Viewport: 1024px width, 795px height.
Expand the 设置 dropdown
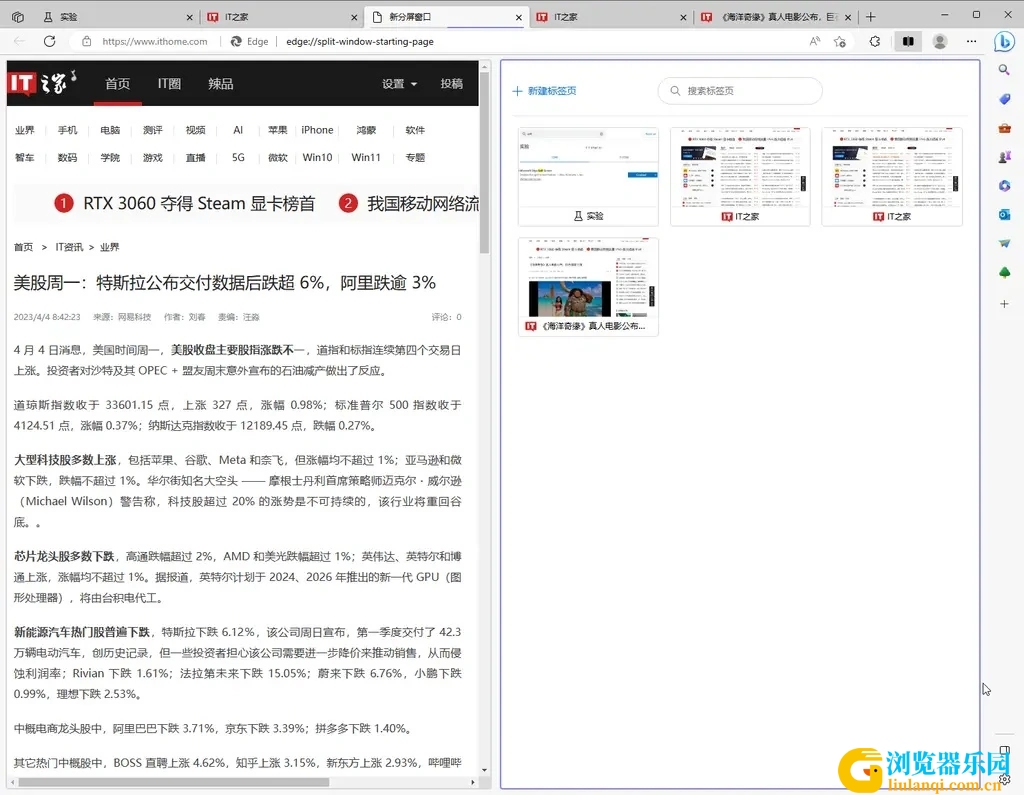(400, 84)
